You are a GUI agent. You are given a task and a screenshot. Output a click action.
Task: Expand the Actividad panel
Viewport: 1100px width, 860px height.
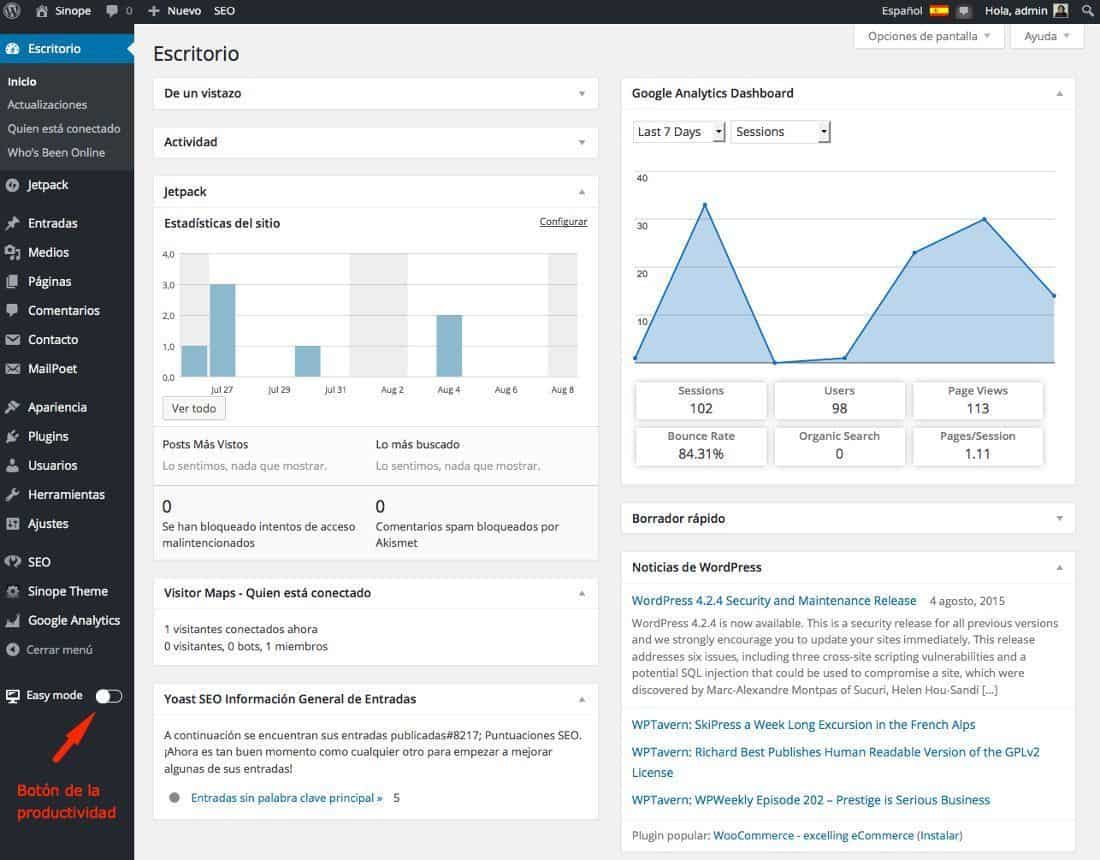tap(582, 142)
